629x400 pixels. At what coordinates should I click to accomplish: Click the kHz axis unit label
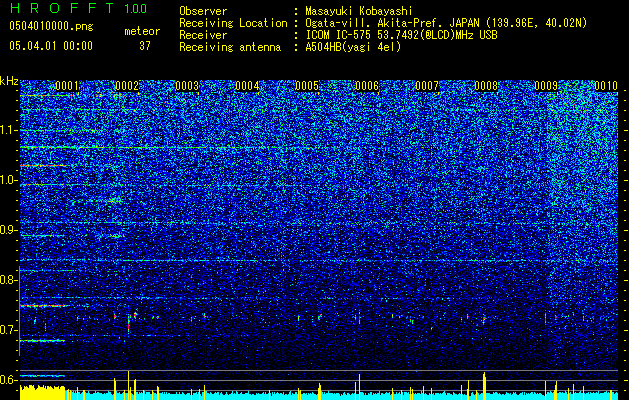point(9,81)
